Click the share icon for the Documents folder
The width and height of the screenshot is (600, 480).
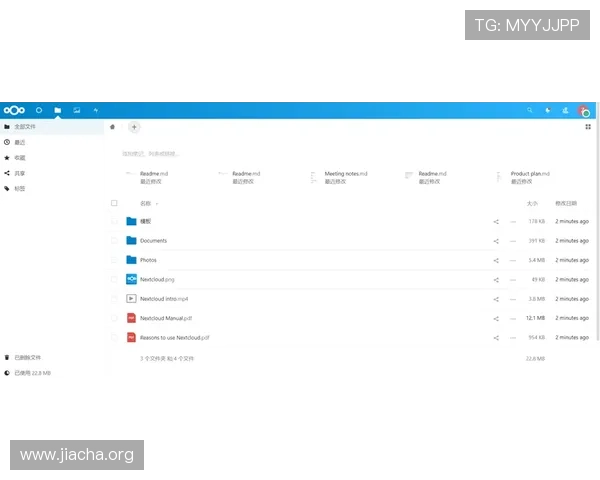(x=496, y=241)
